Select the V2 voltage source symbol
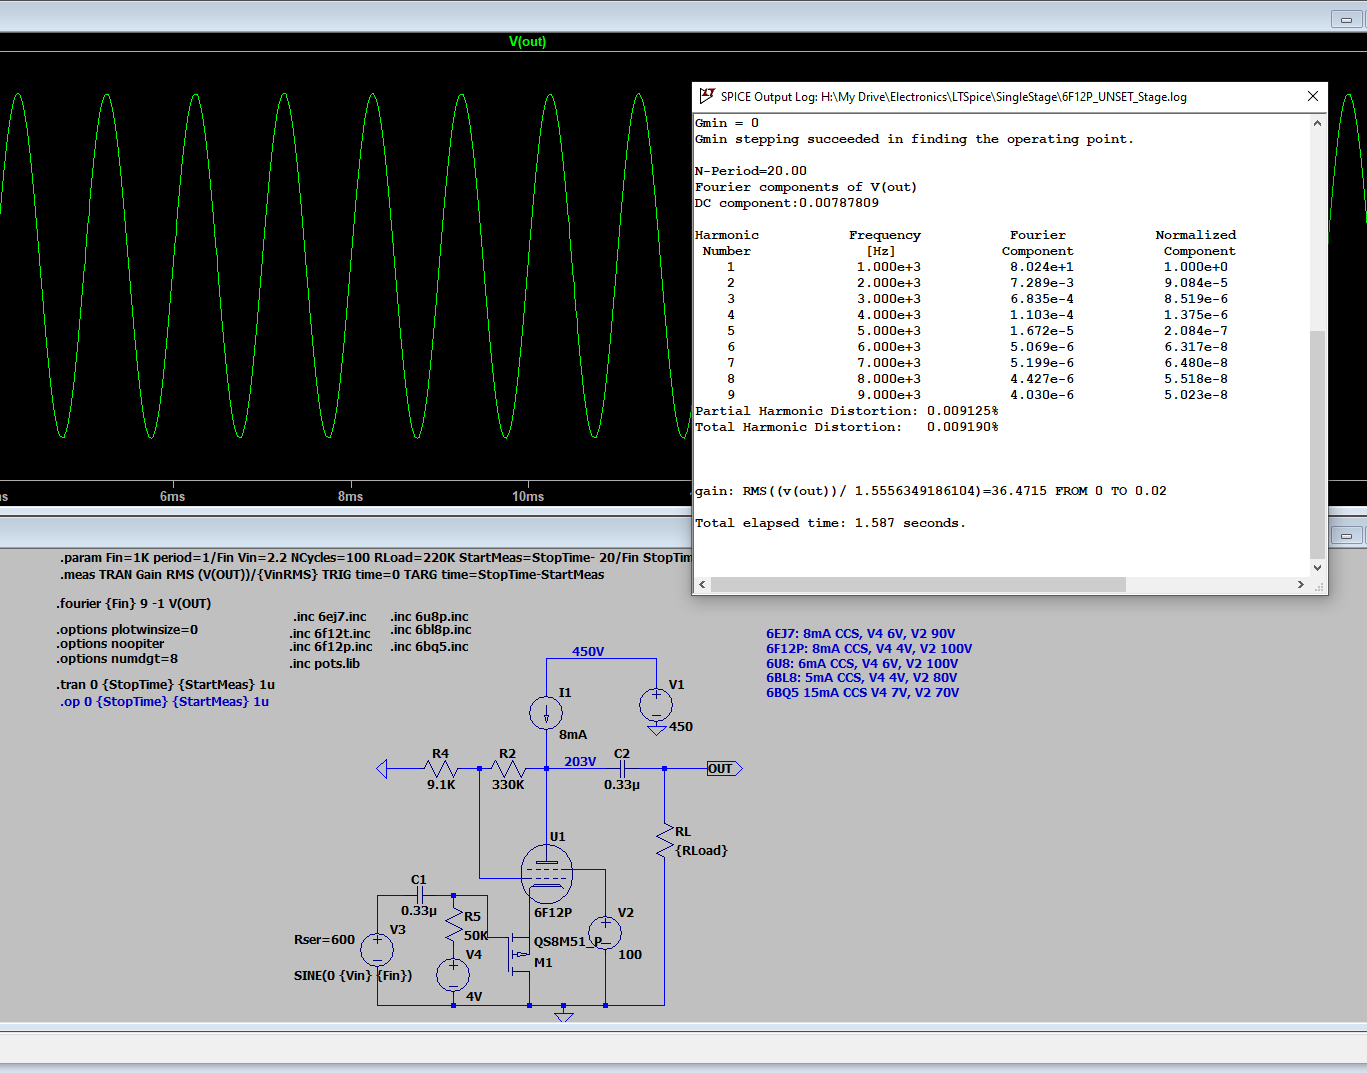Image resolution: width=1367 pixels, height=1073 pixels. [x=604, y=933]
